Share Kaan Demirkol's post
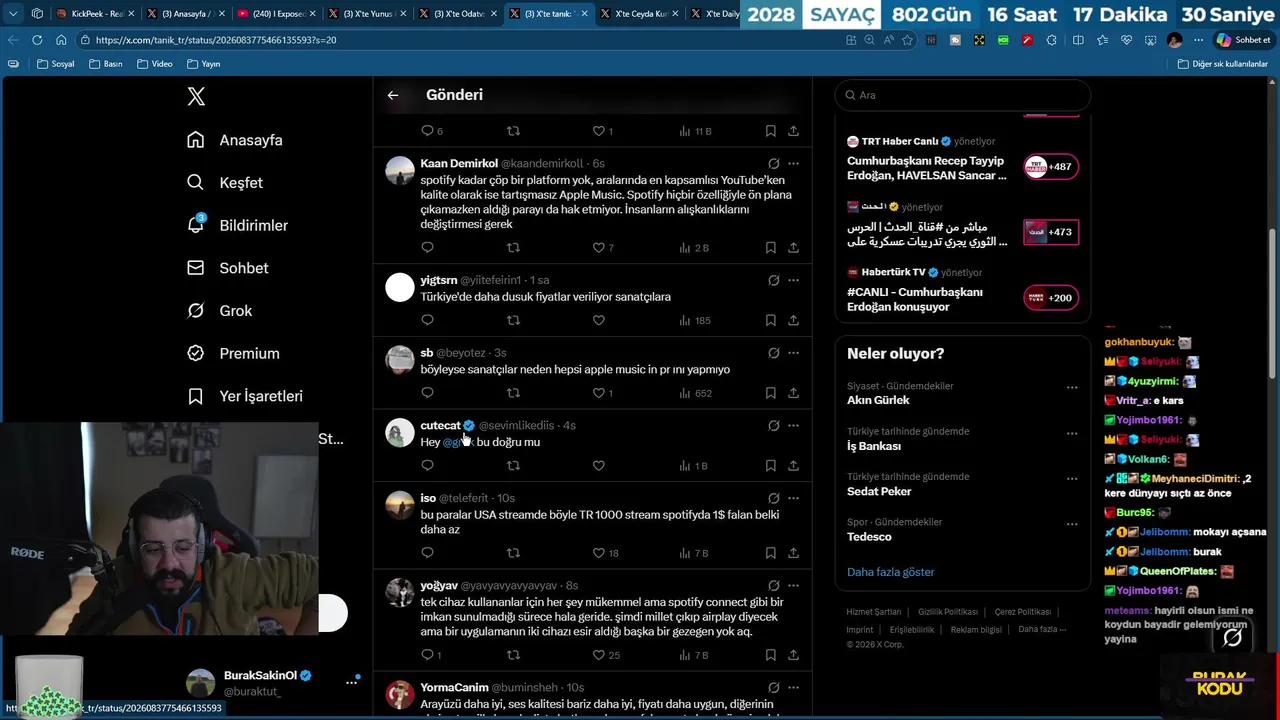Screen dimensions: 1280x720 coord(793,247)
